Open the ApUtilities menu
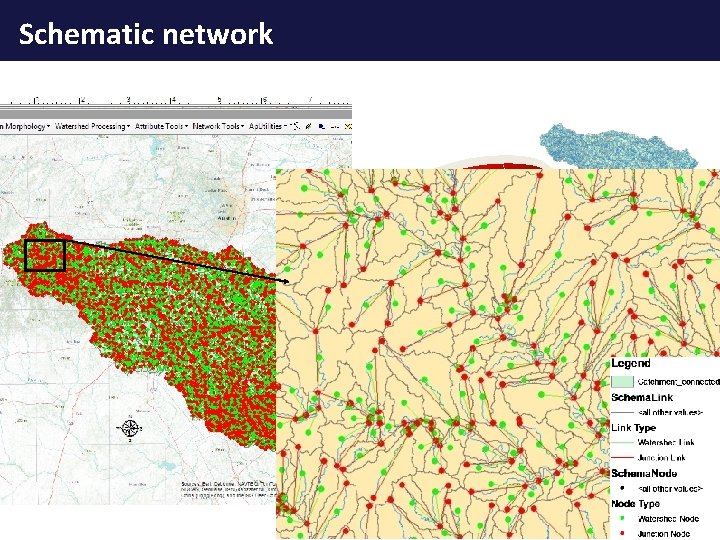This screenshot has width=720, height=540. pos(268,126)
